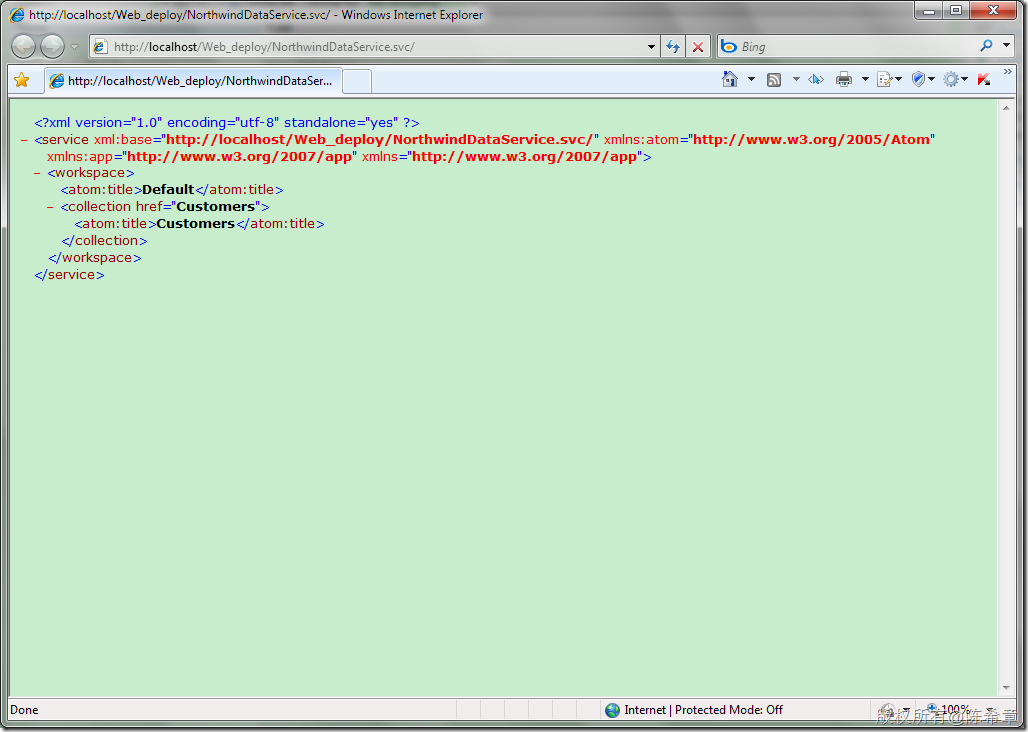Screen dimensions: 1028x732
Task: Click the href "Customers" attribute value
Action: click(x=216, y=206)
